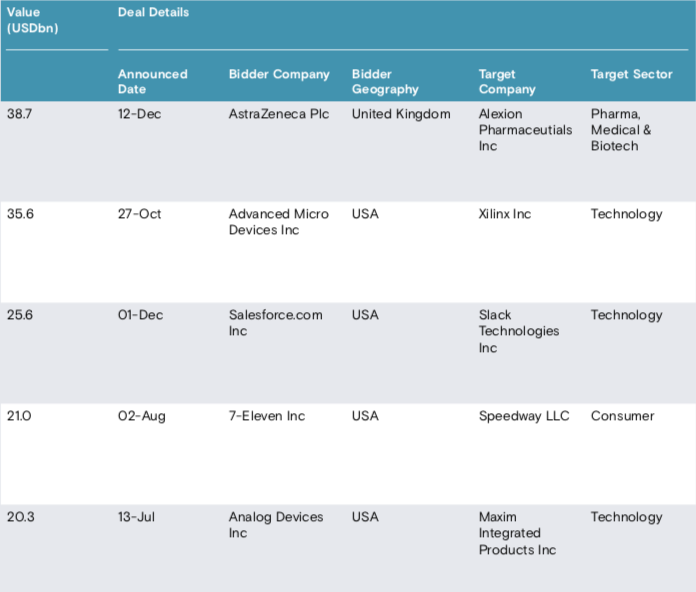696x592 pixels.
Task: Click the Pharma, Medical & Biotech sector cell
Action: coord(621,130)
